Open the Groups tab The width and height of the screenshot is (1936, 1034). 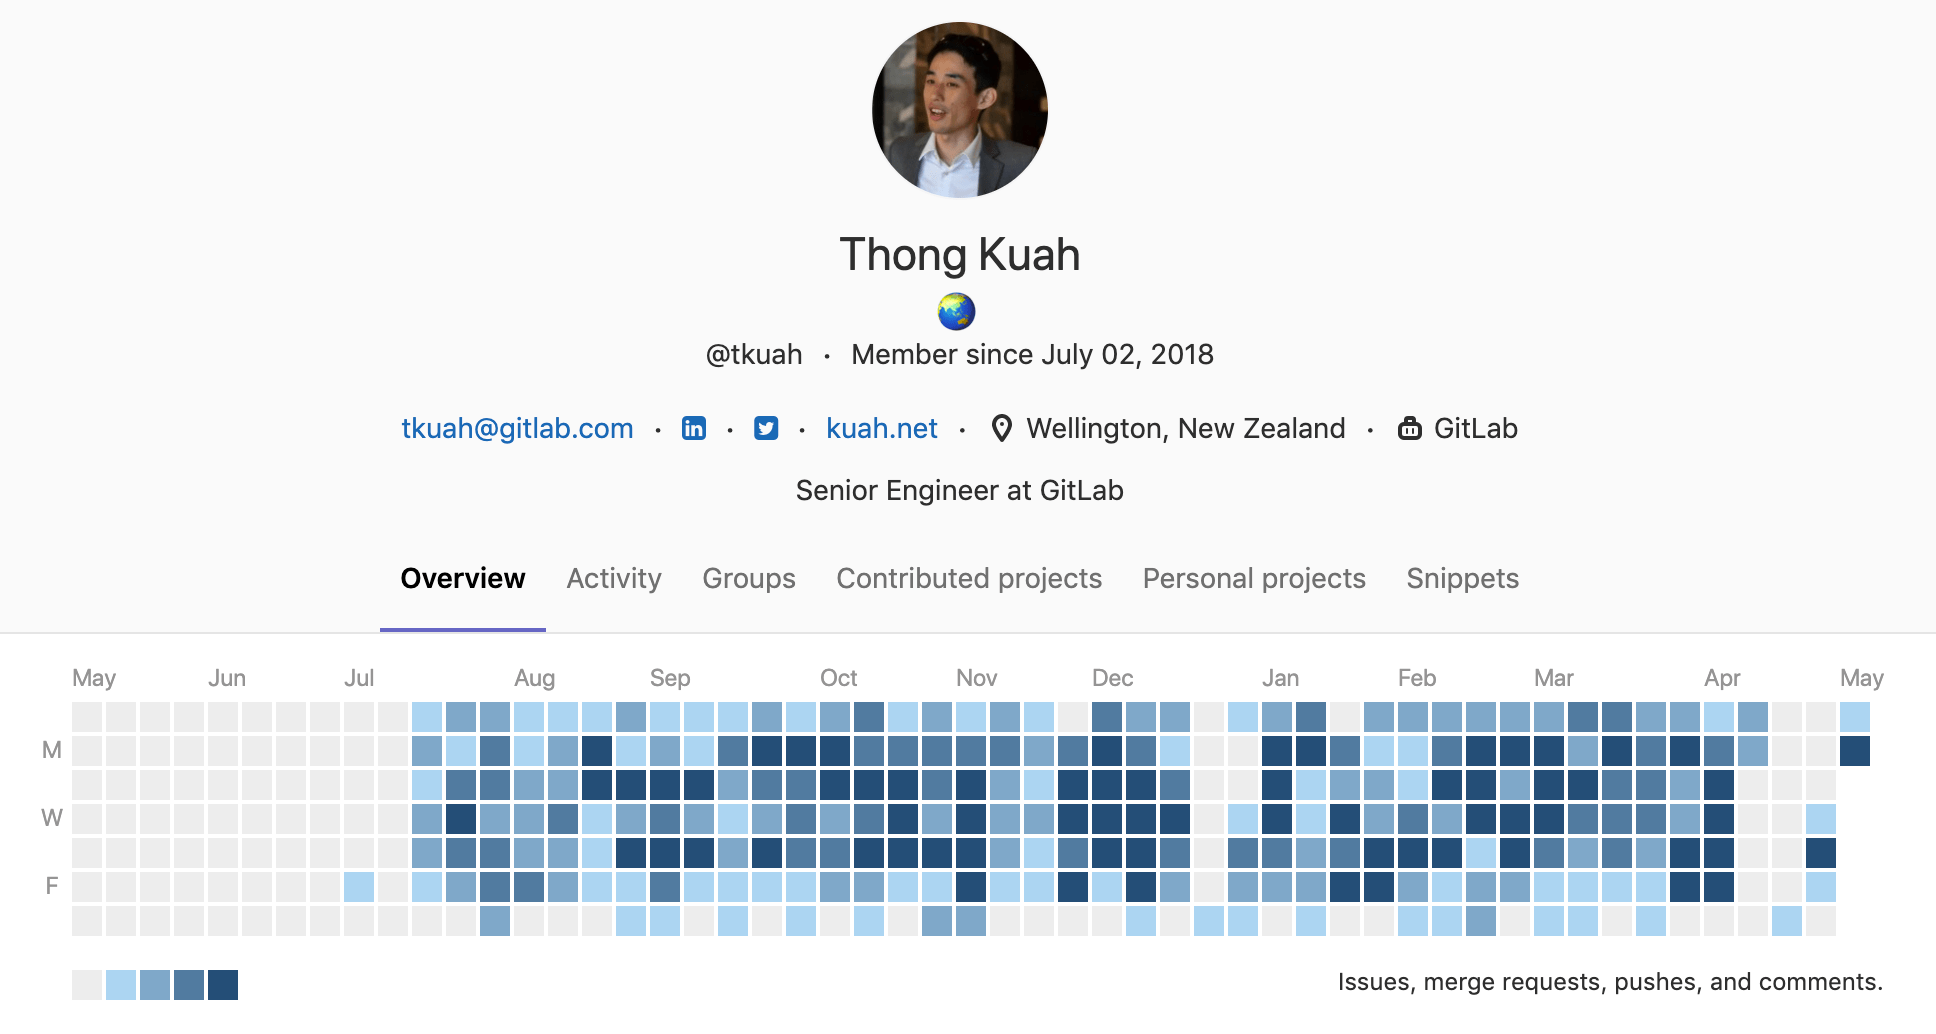[749, 579]
